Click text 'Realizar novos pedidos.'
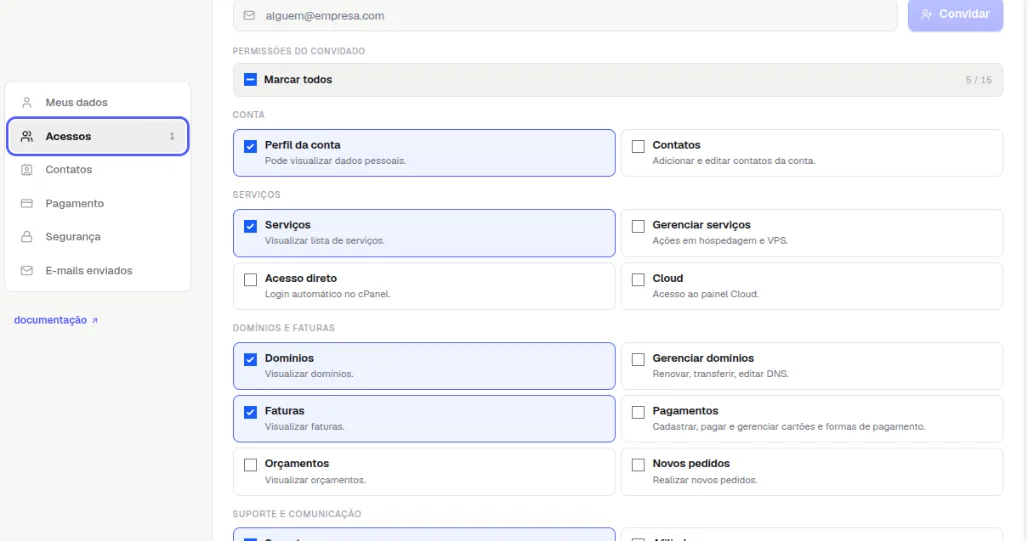The image size is (1028, 541). [705, 480]
